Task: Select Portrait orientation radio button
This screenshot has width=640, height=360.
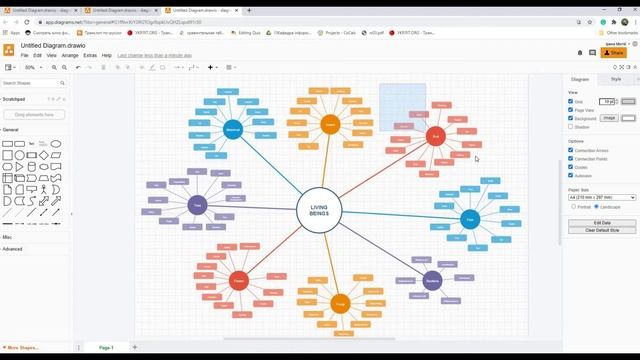Action: (573, 207)
